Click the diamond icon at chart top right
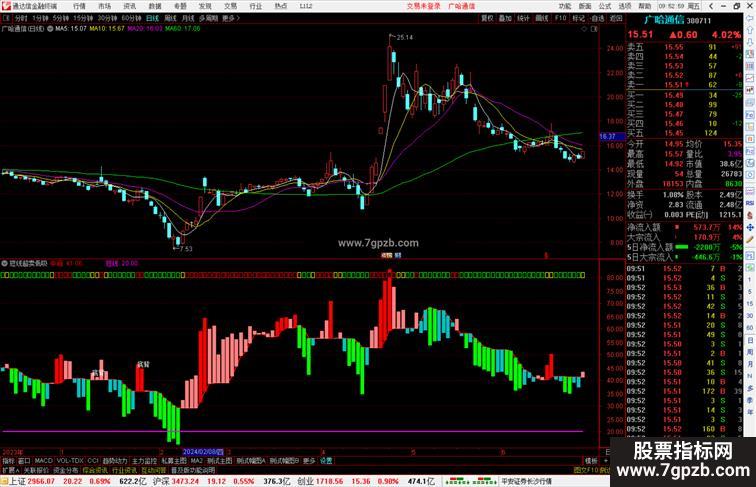756x487 pixels. click(584, 29)
